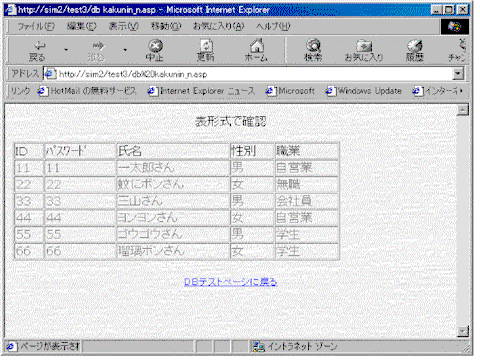
Task: Click the Forward (進む) arrow icon
Action: click(97, 46)
